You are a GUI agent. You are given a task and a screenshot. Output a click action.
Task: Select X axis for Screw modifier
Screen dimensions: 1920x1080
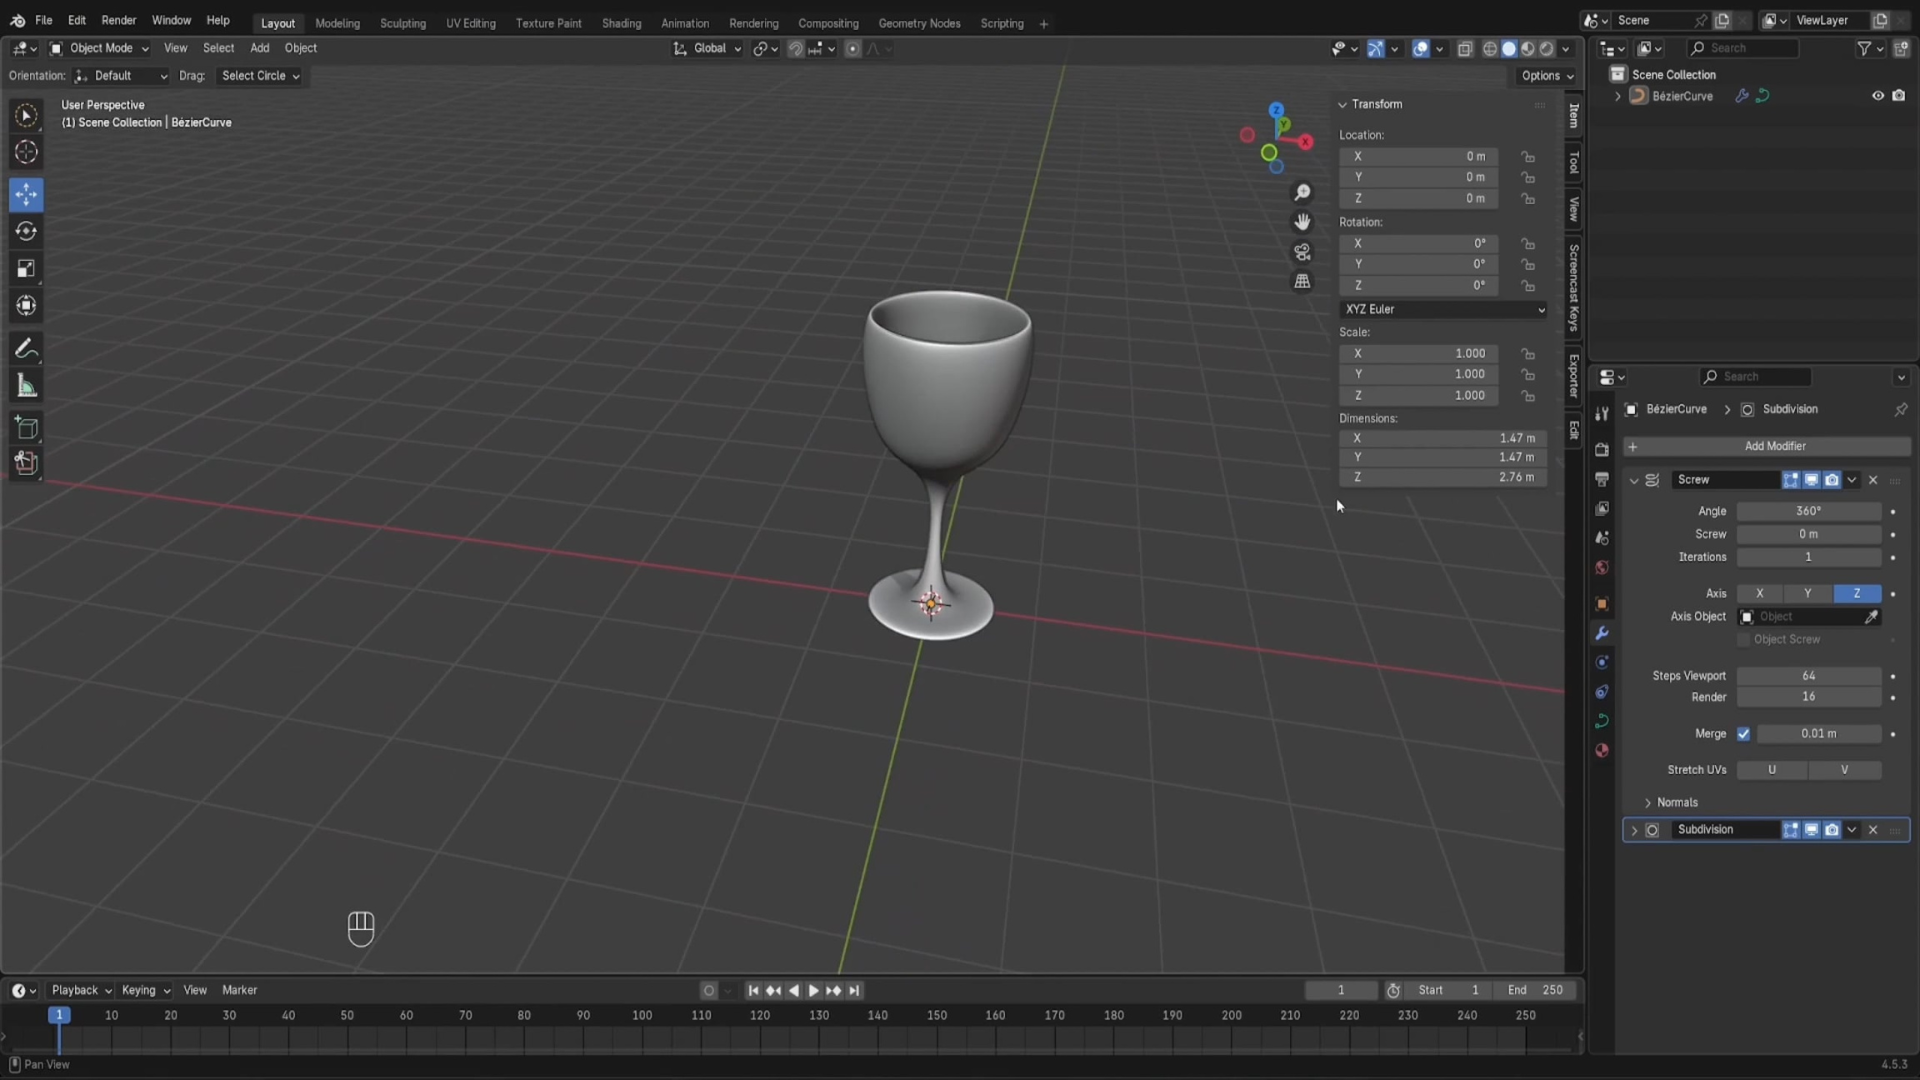click(x=1760, y=594)
